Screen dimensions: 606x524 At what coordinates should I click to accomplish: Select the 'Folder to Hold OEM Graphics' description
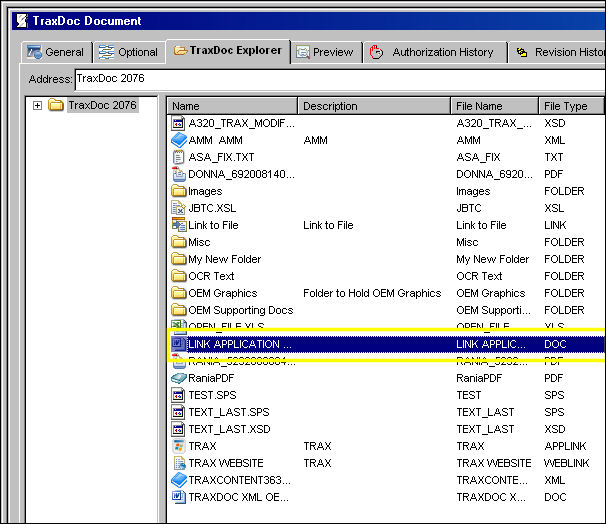(372, 293)
